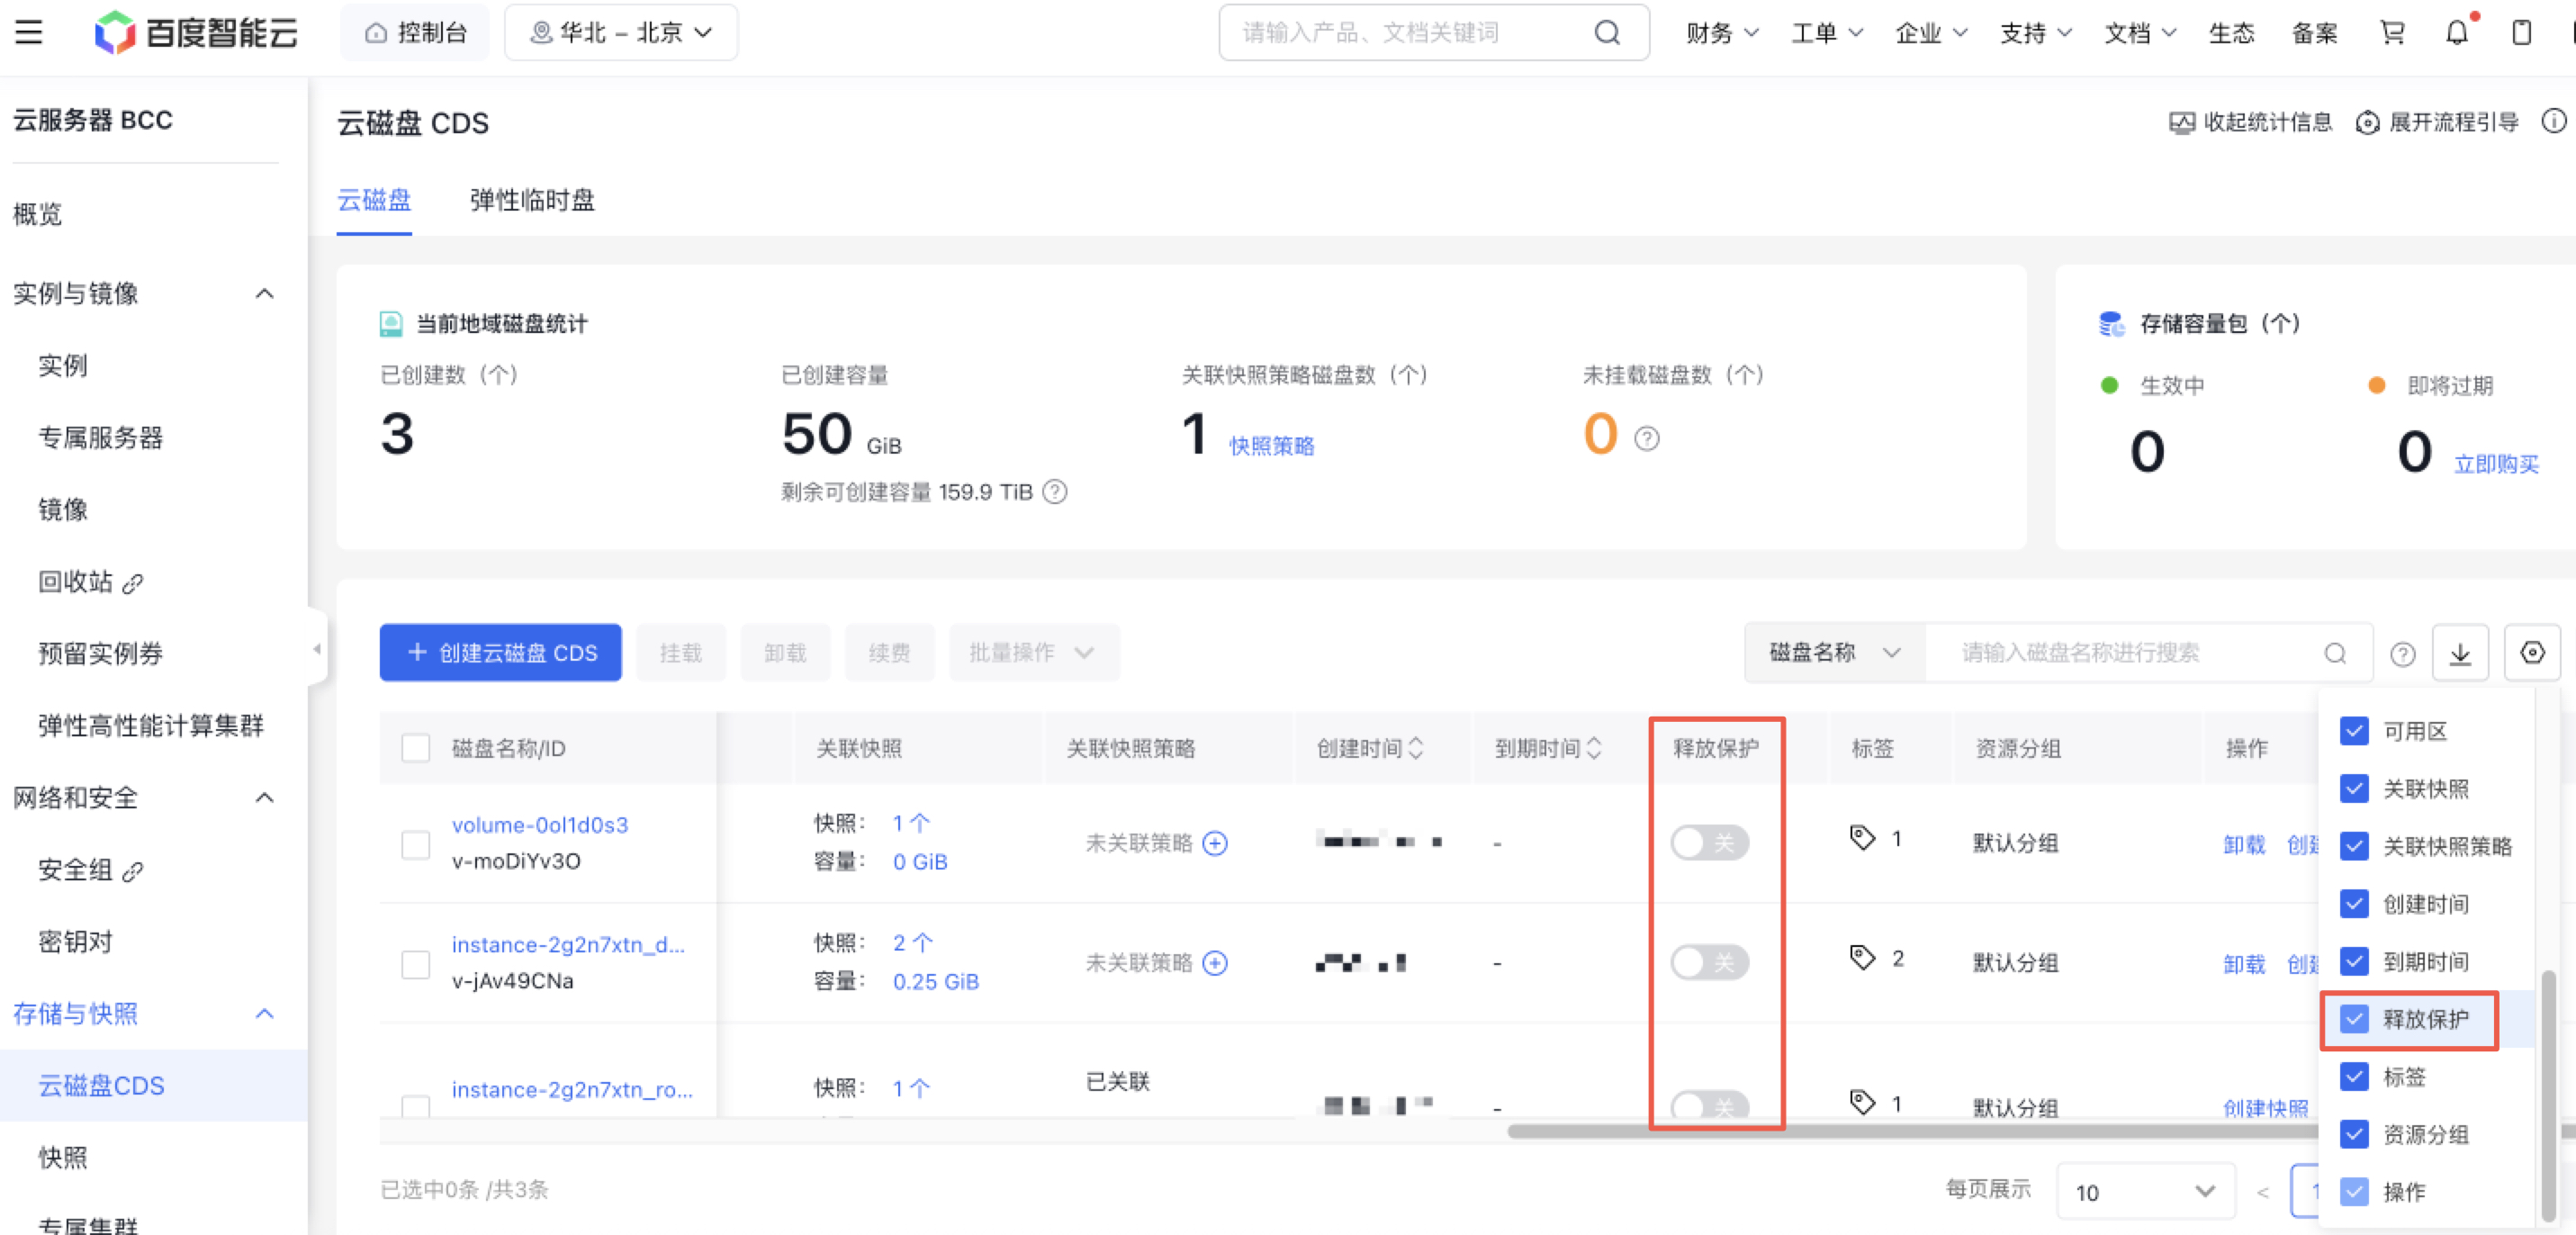The width and height of the screenshot is (2576, 1235).
Task: Click help icon beside 剩余可创建容量
Action: 1054,492
